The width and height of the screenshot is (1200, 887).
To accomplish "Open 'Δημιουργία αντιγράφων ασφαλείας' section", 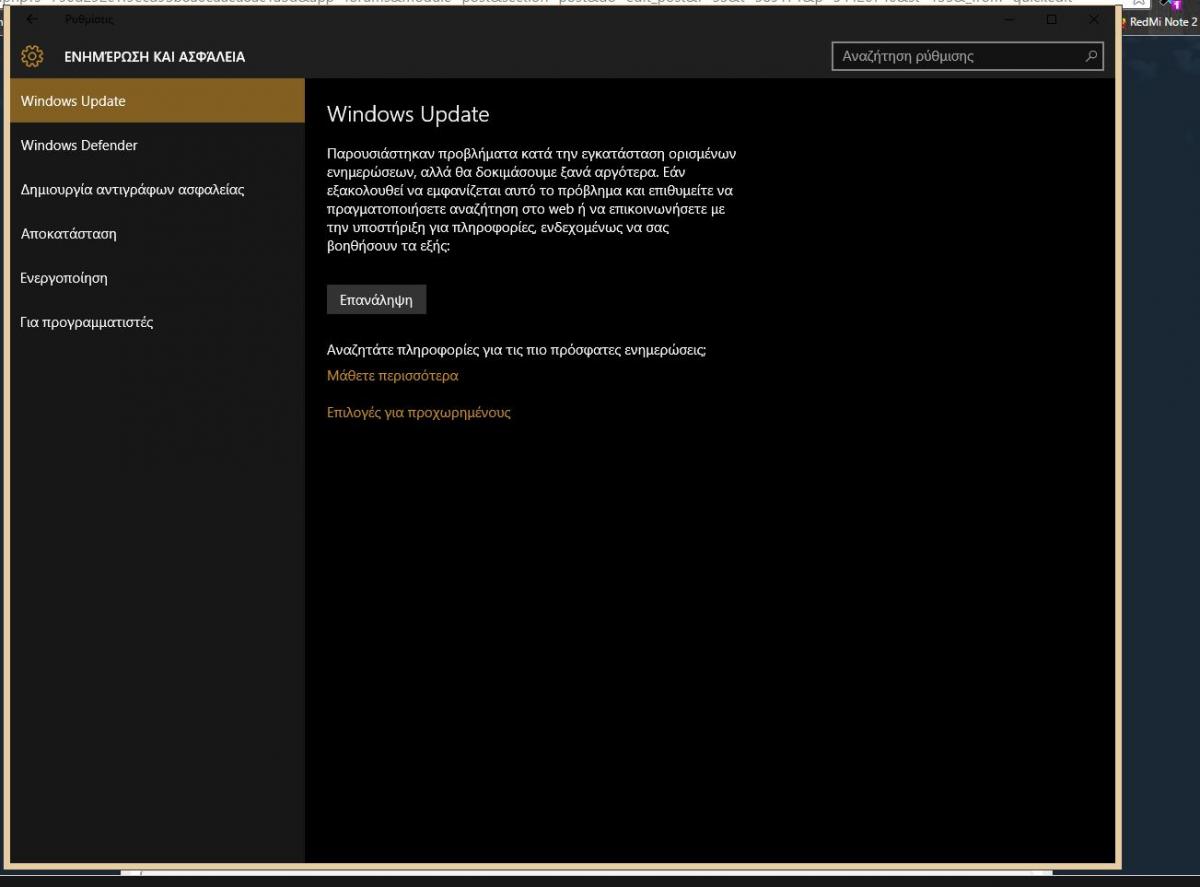I will click(x=157, y=189).
